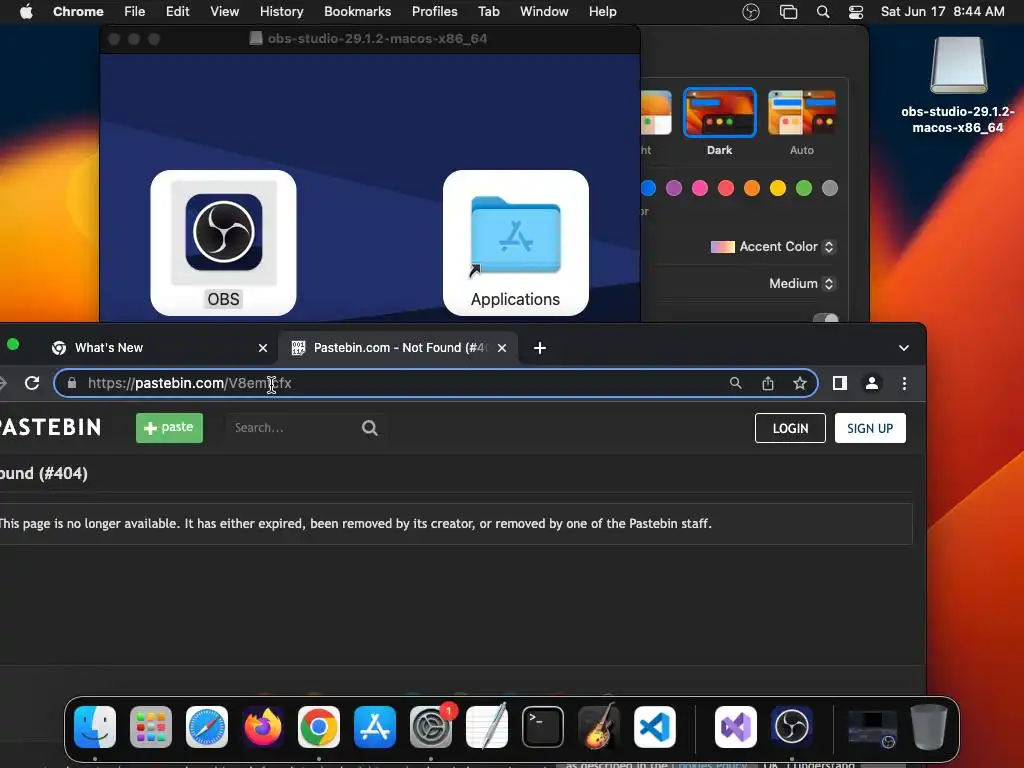Expand the tab search dropdown chevron
Image resolution: width=1024 pixels, height=768 pixels.
pyautogui.click(x=904, y=348)
